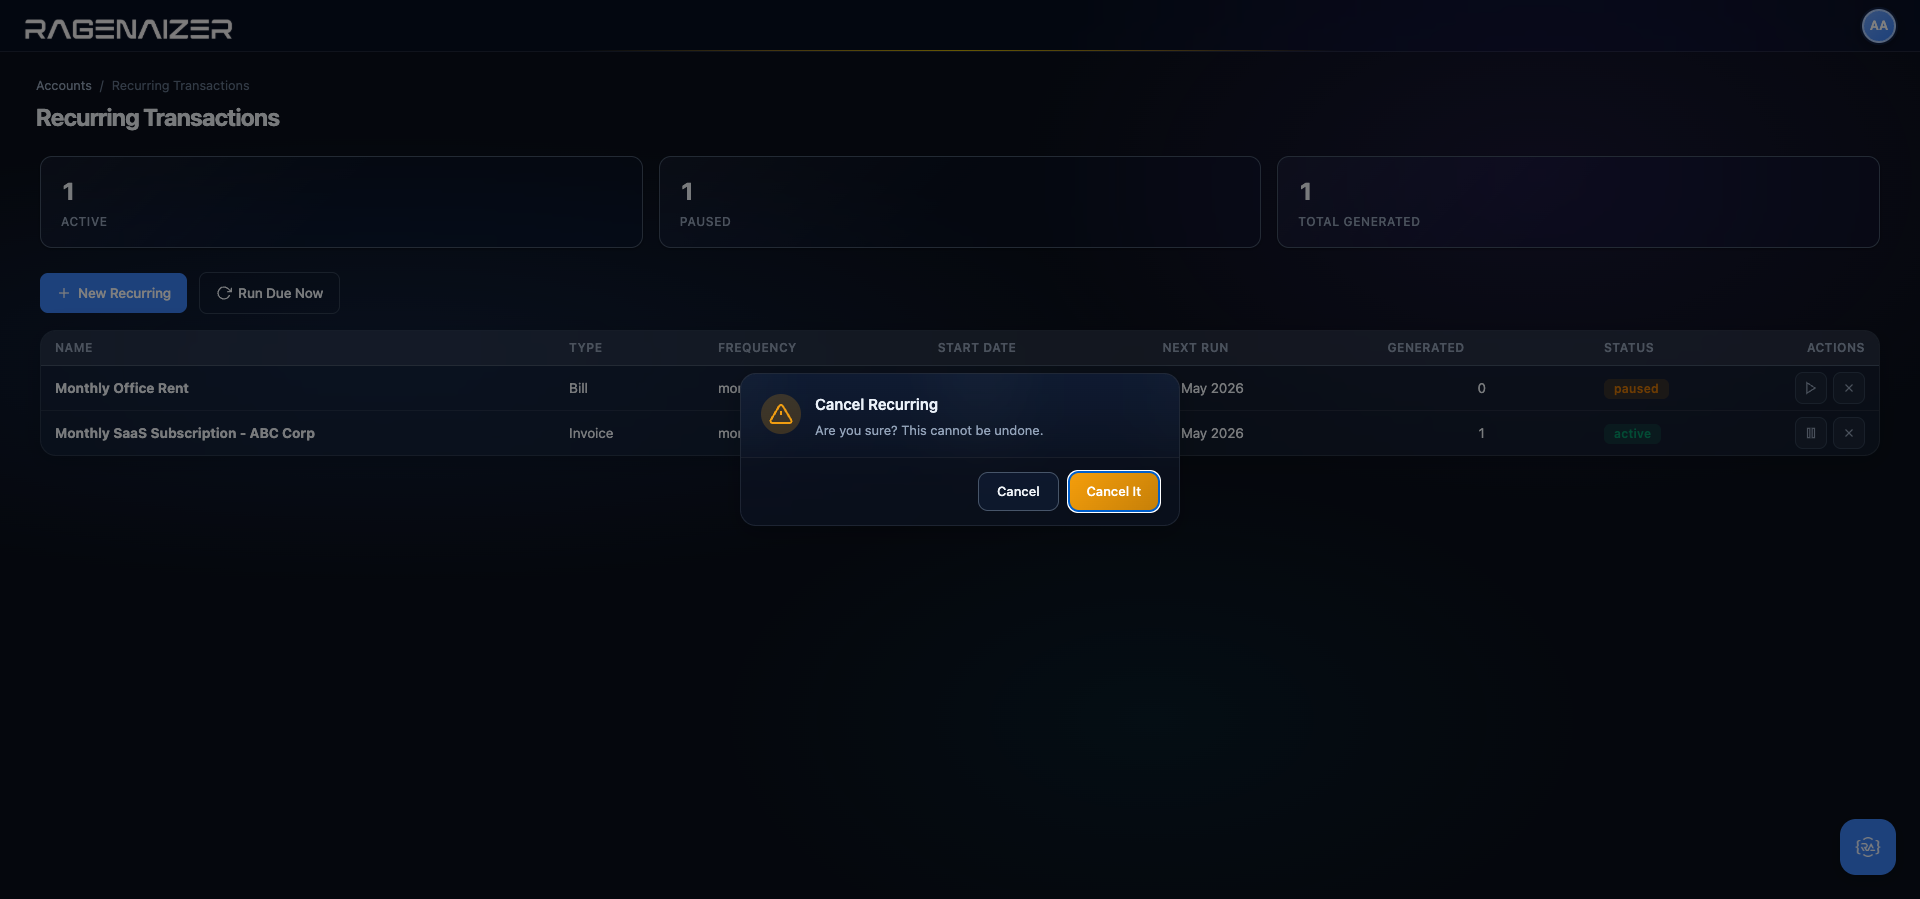Click the Ragenaizer logo
This screenshot has height=899, width=1920.
128,29
